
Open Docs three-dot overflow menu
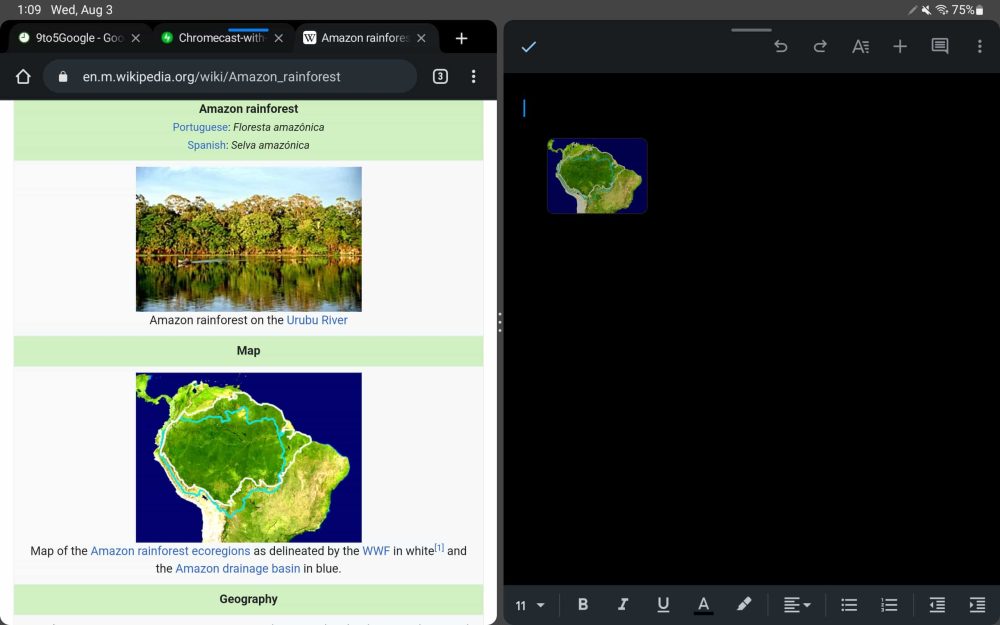click(979, 47)
